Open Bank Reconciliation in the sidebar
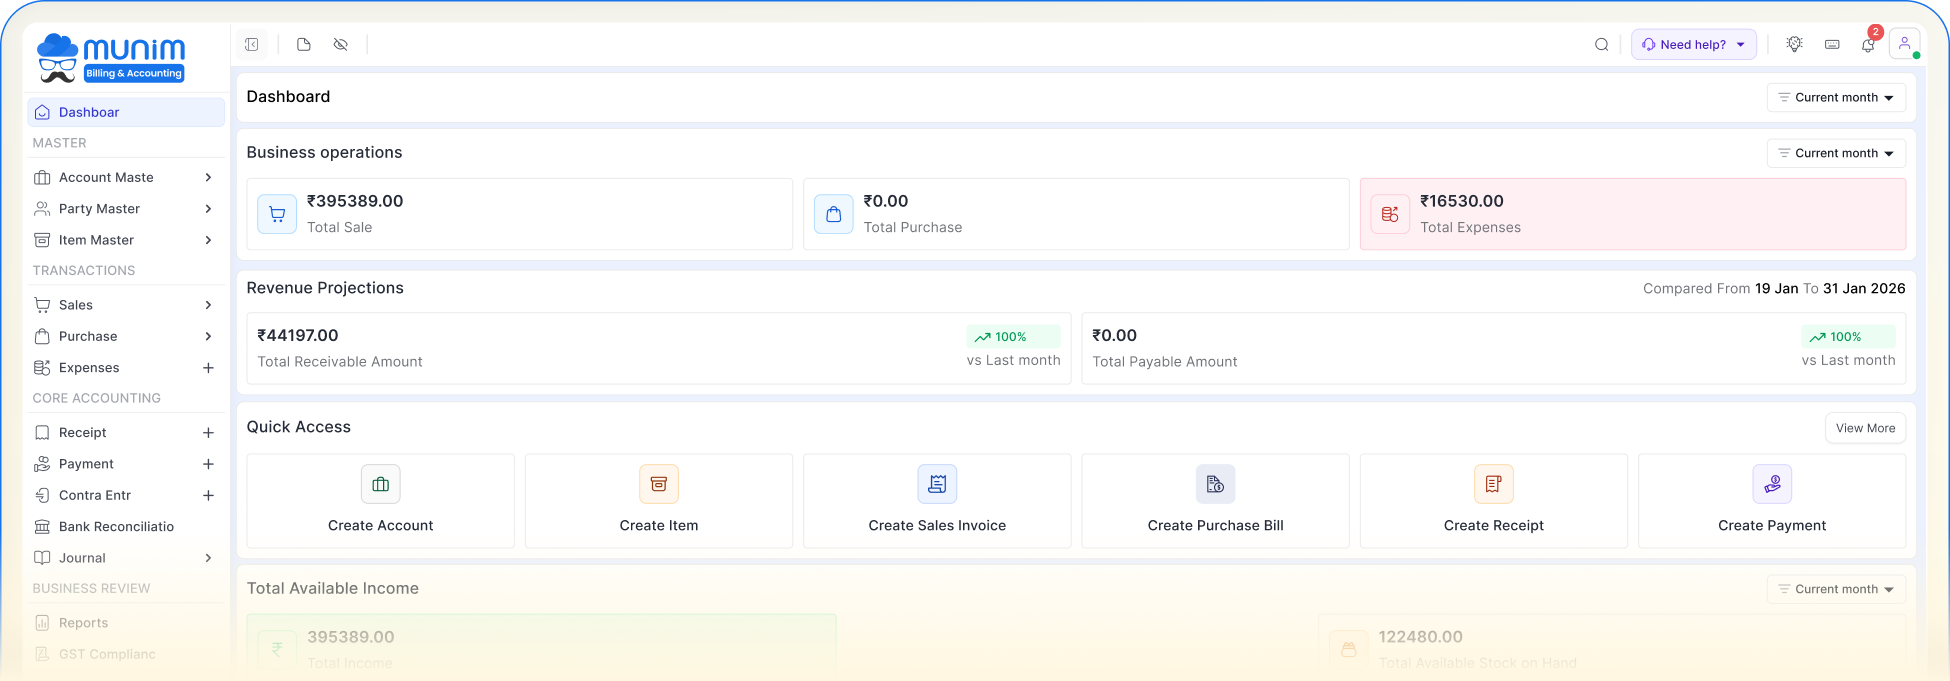The width and height of the screenshot is (1950, 681). tap(116, 527)
